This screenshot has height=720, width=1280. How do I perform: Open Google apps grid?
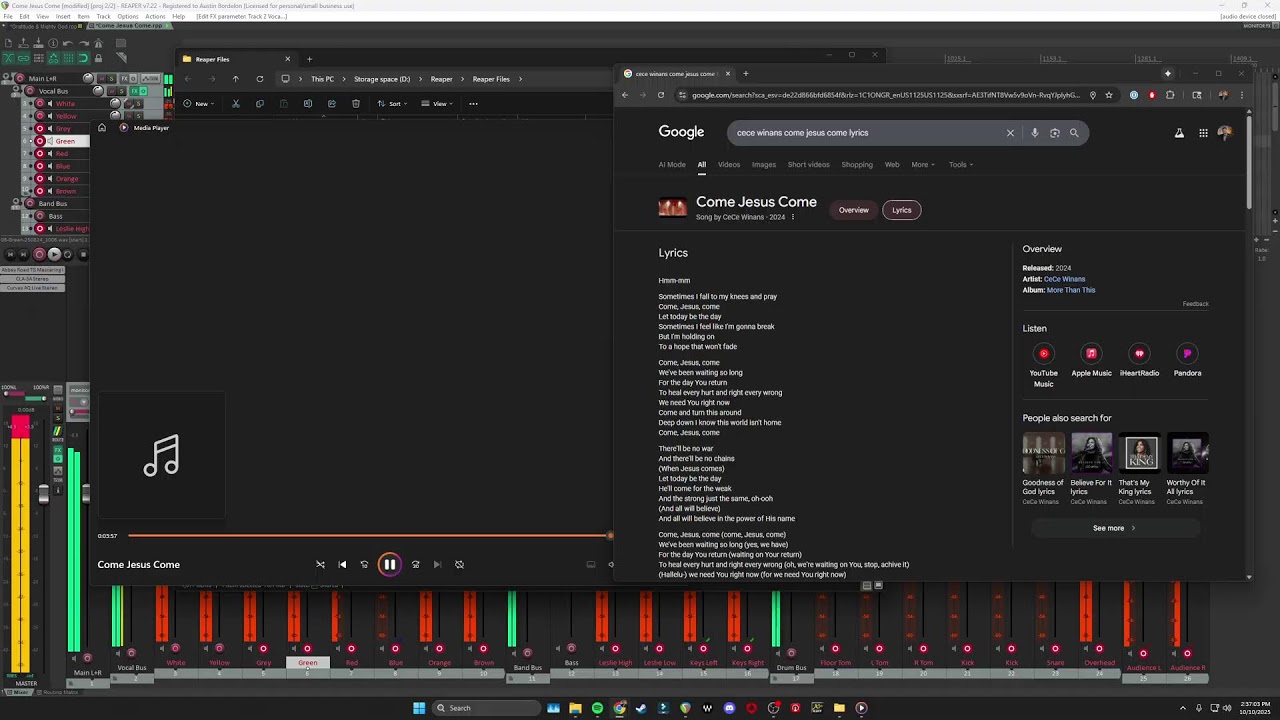pos(1203,132)
